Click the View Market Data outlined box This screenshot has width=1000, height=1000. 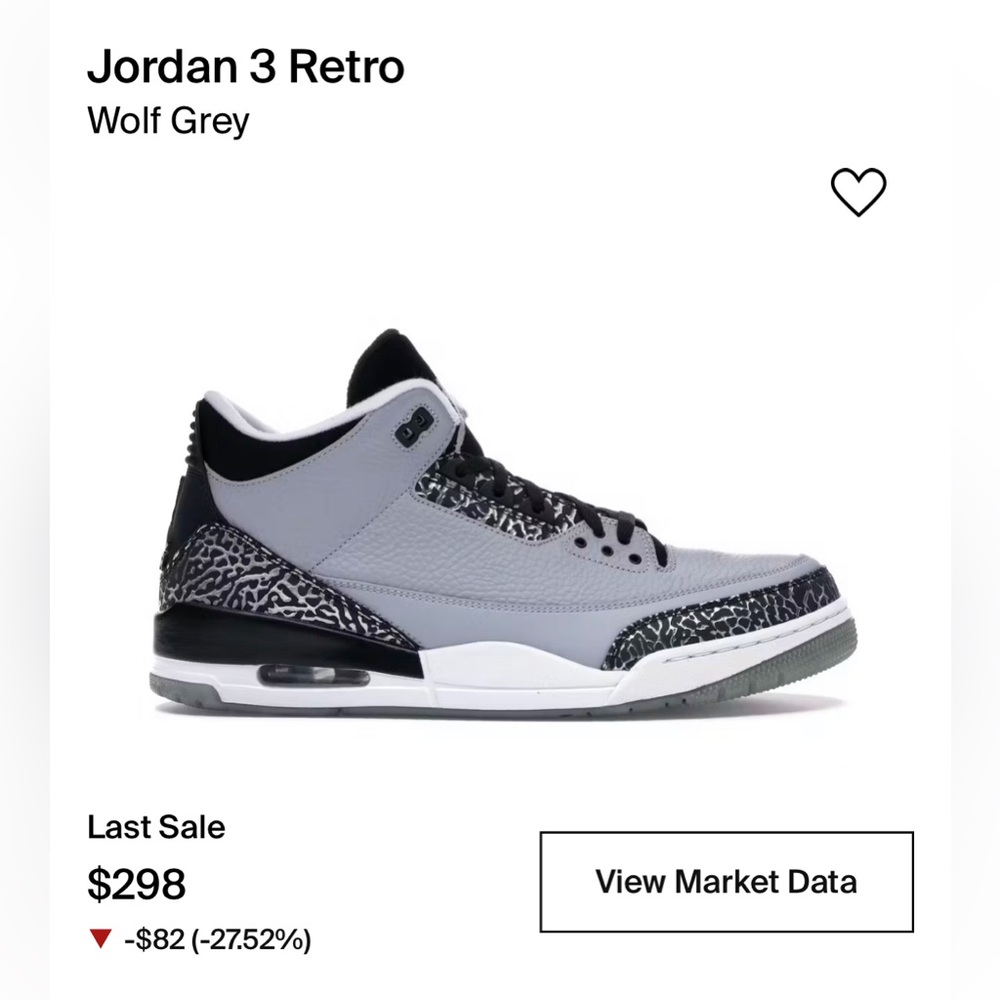tap(727, 881)
